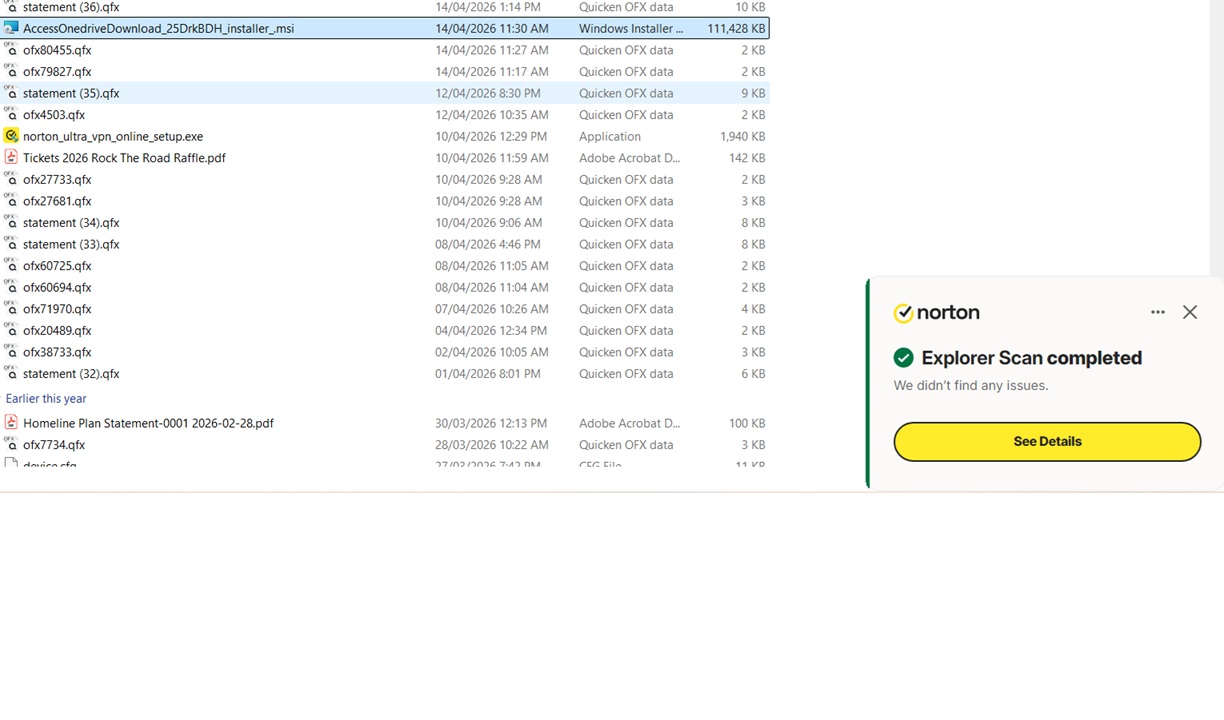The height and width of the screenshot is (720, 1224).
Task: Click the 'We didn't find any issues.' message
Action: pyautogui.click(x=971, y=385)
